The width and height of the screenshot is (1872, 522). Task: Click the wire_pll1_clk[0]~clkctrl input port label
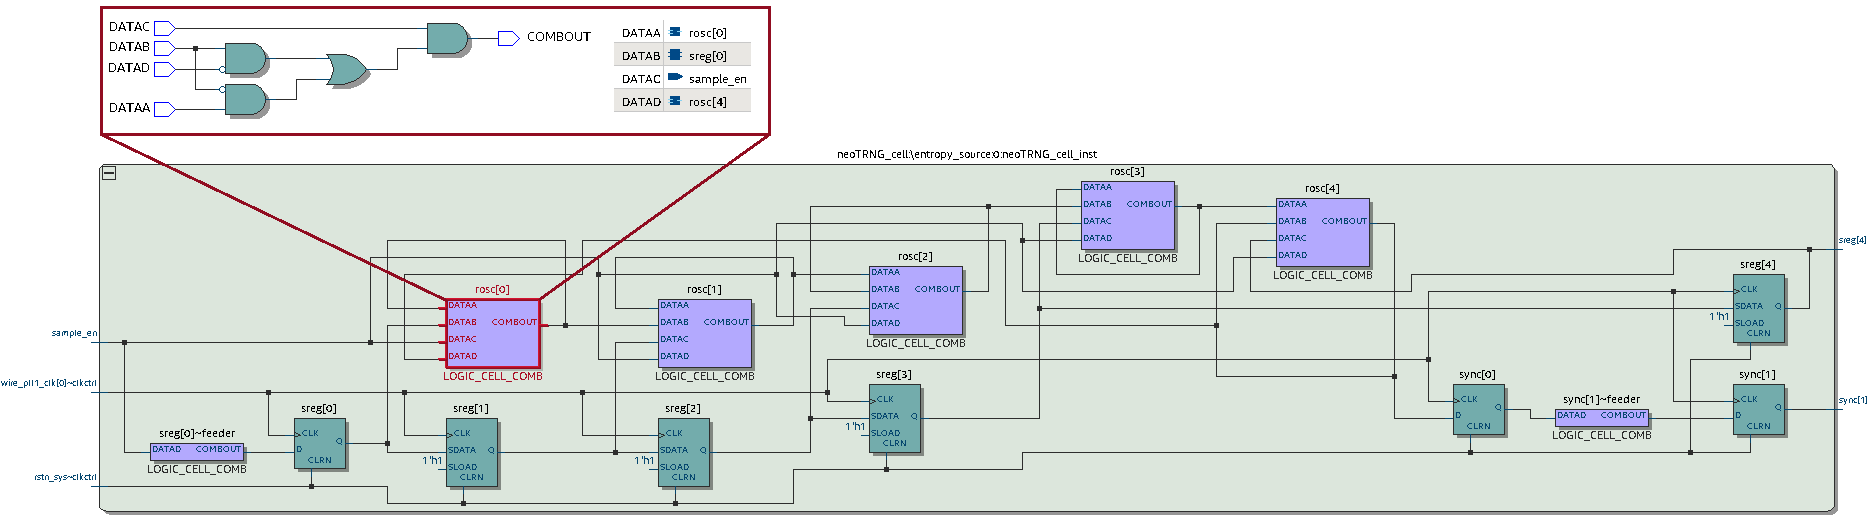[49, 383]
